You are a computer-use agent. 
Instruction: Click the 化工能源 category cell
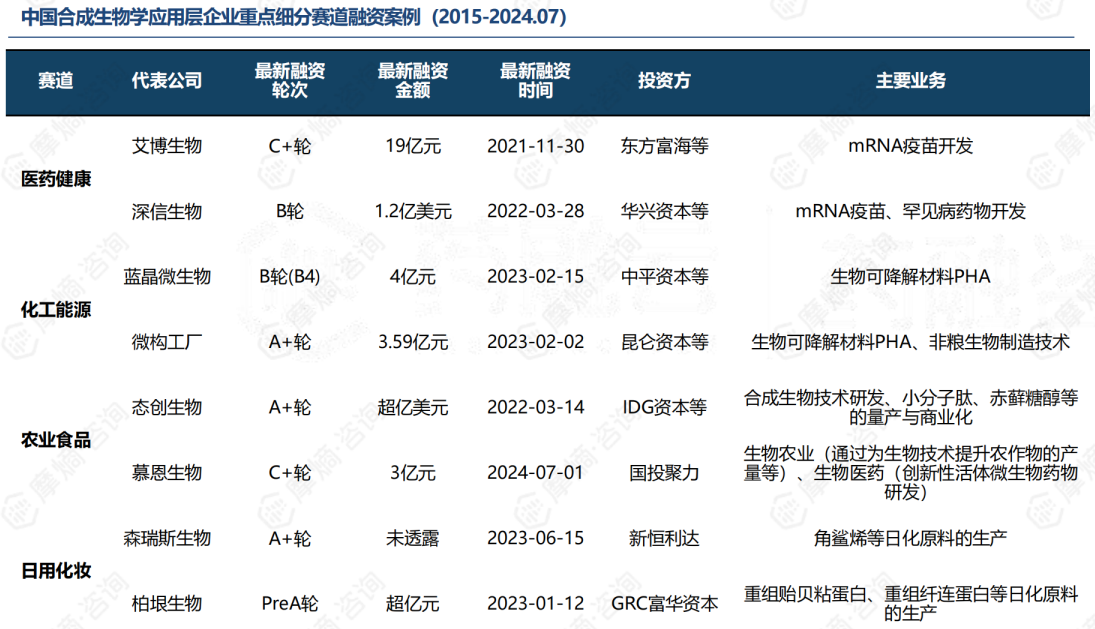tap(56, 309)
